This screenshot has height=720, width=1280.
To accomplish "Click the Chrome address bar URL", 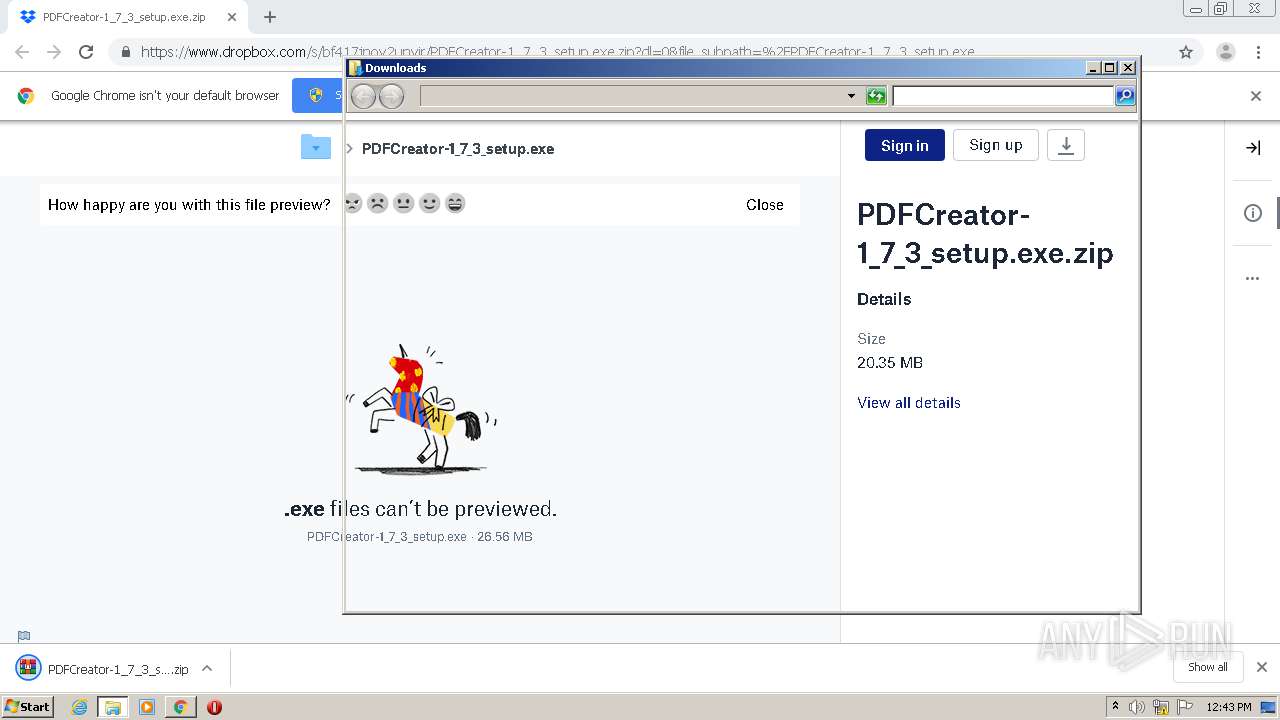I will (558, 52).
